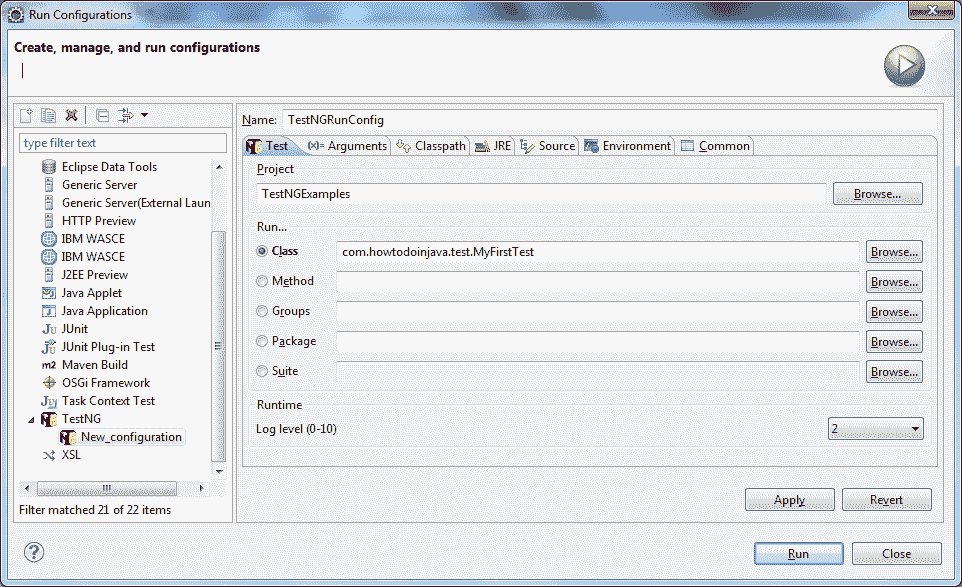Image resolution: width=962 pixels, height=587 pixels.
Task: Select the Package radio button
Action: 262,341
